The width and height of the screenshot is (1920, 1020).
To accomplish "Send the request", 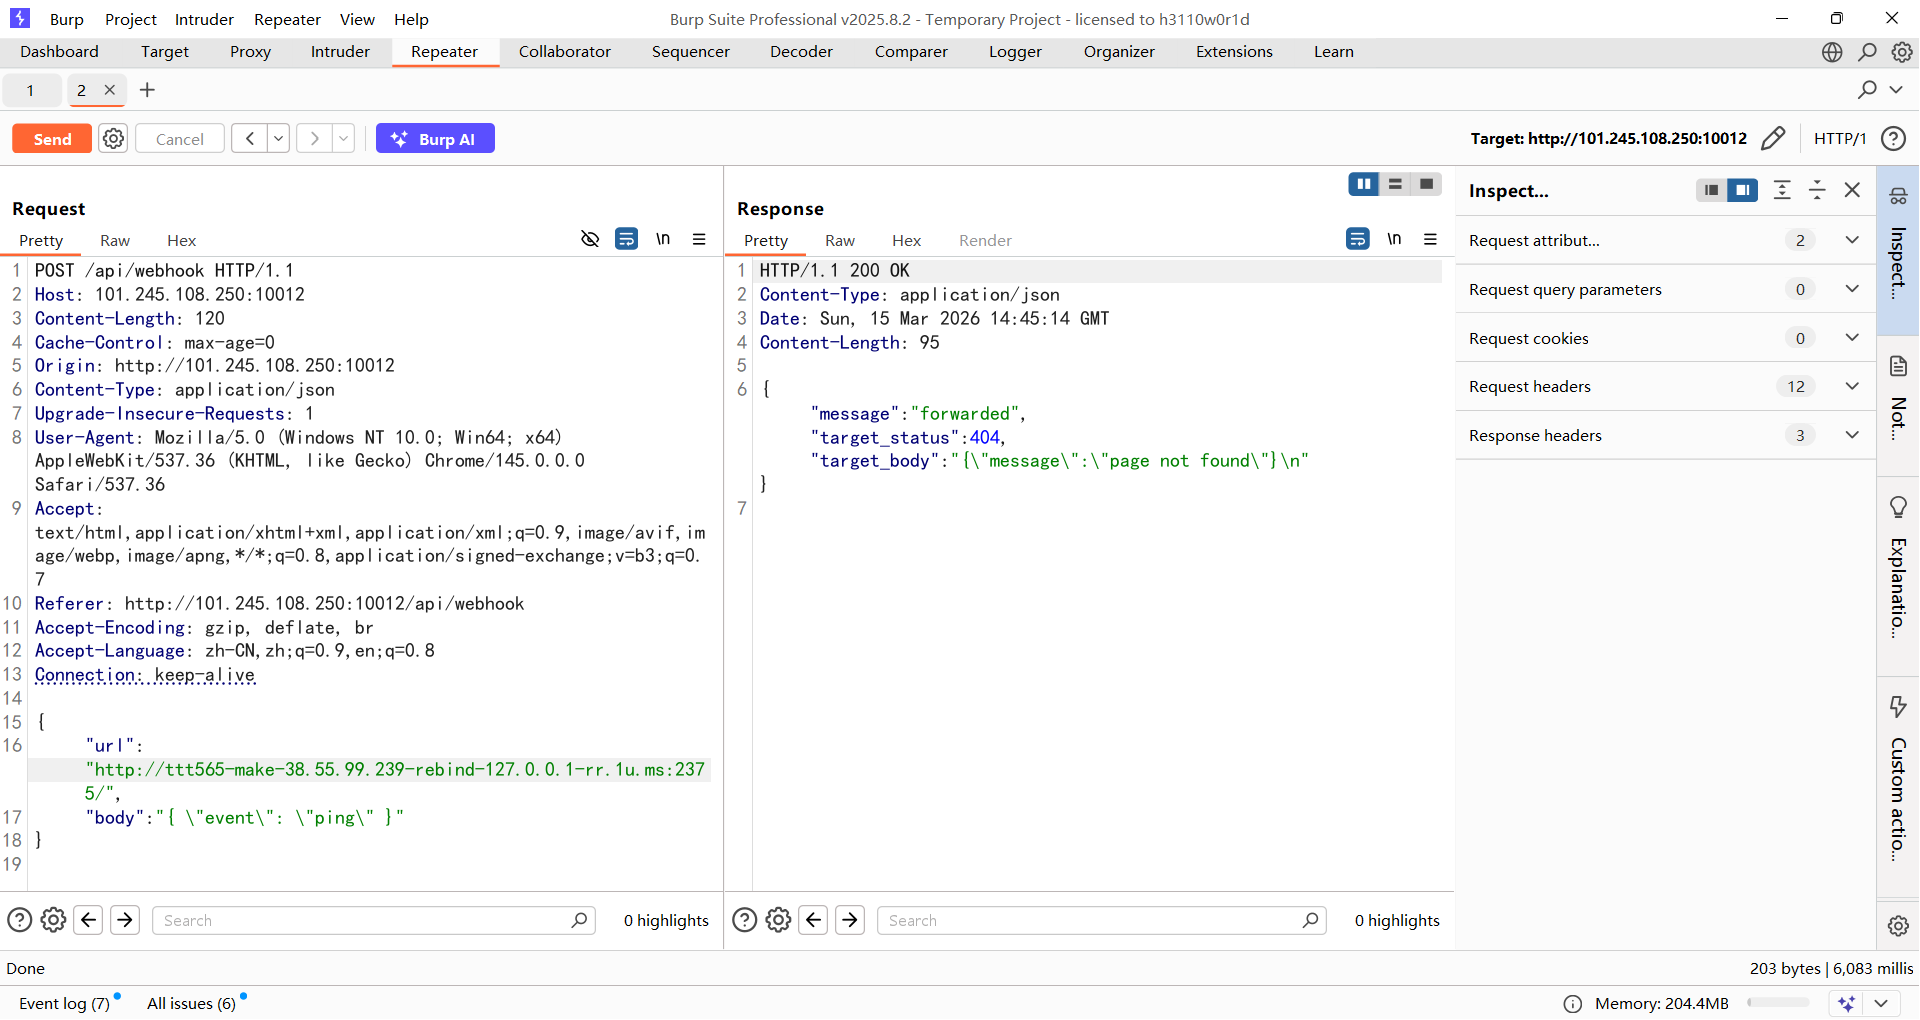I will click(52, 139).
